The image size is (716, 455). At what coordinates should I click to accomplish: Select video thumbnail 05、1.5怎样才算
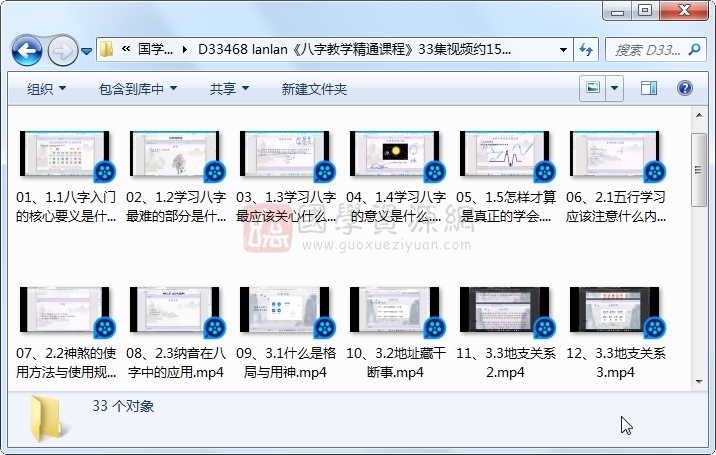click(506, 155)
